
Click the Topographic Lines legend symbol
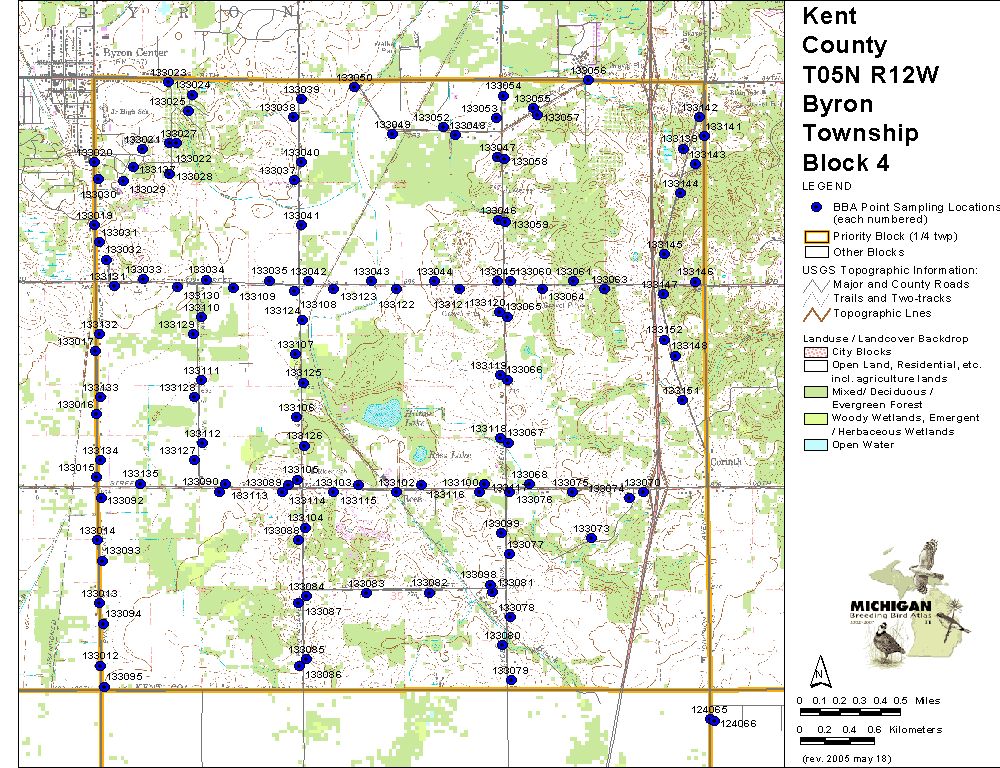(816, 313)
